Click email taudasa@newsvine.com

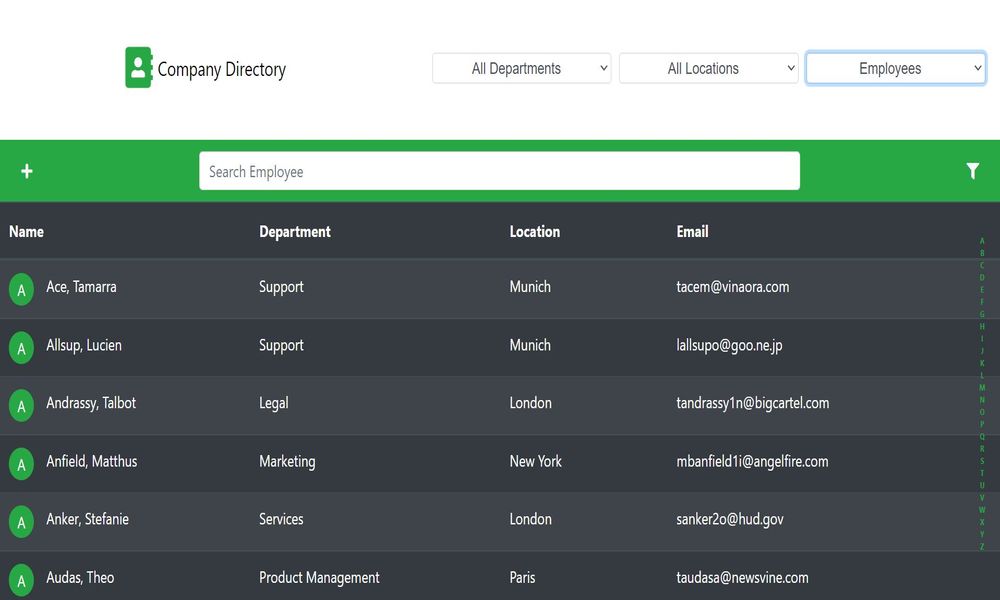coord(742,577)
